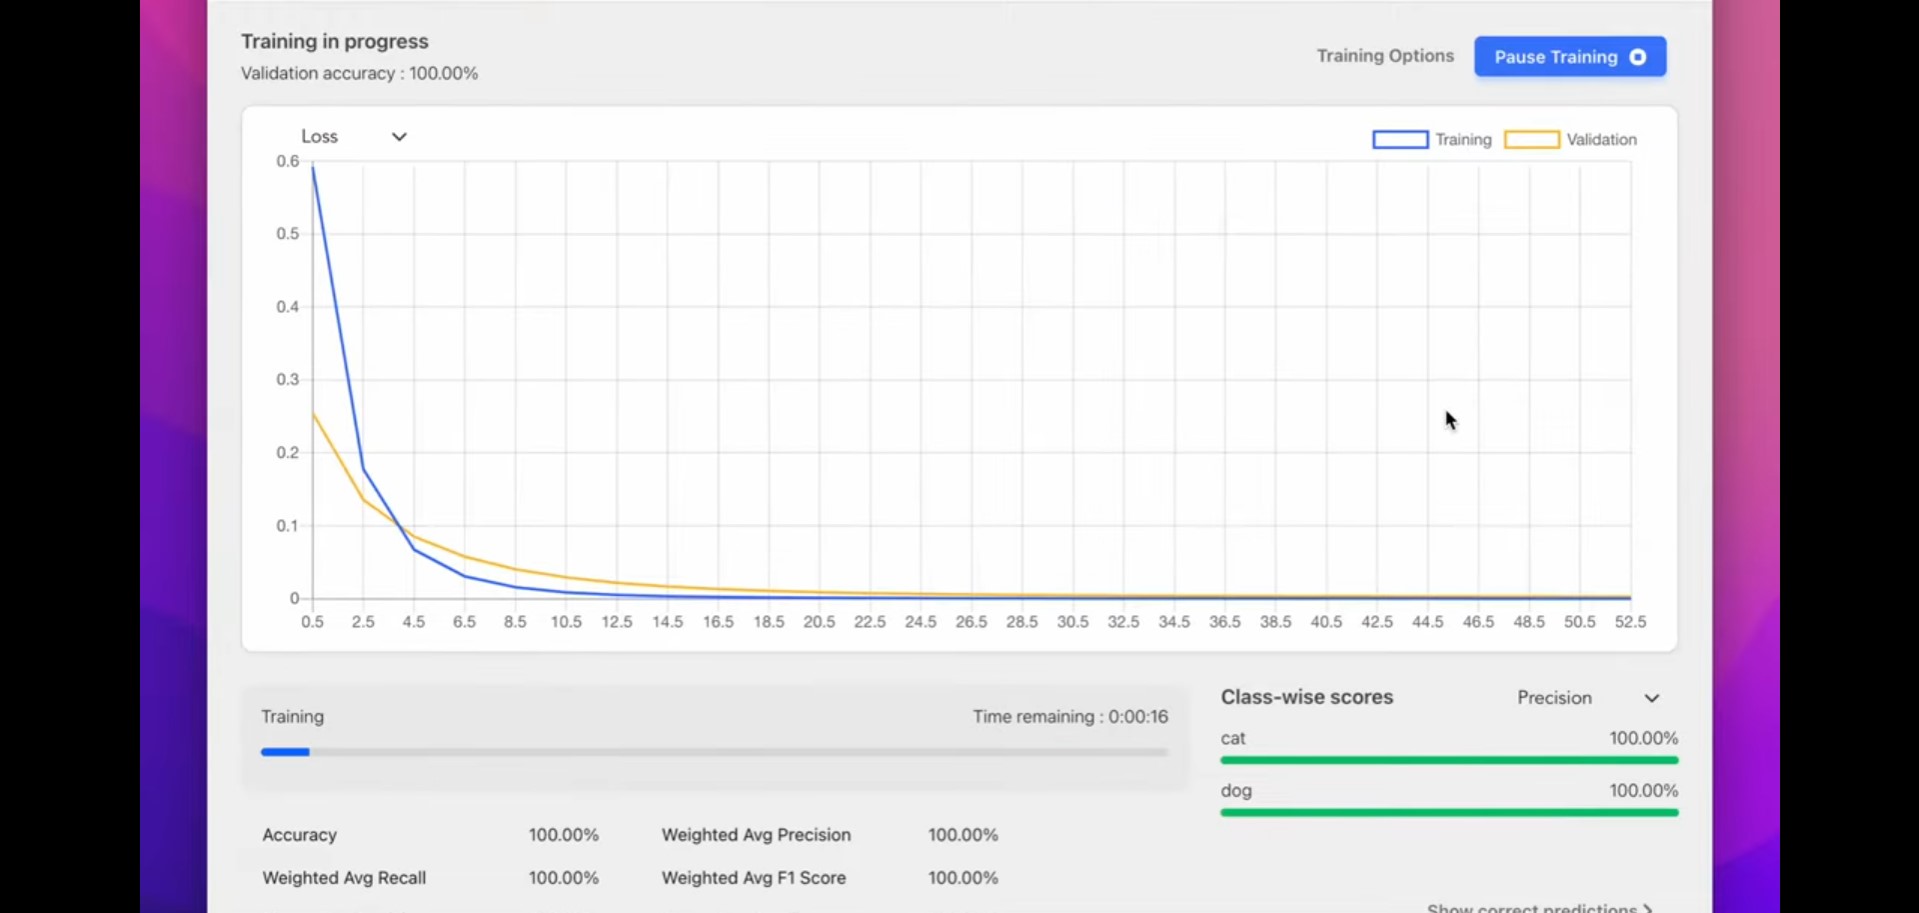Click the chevron beside Loss
1919x913 pixels.
(399, 136)
